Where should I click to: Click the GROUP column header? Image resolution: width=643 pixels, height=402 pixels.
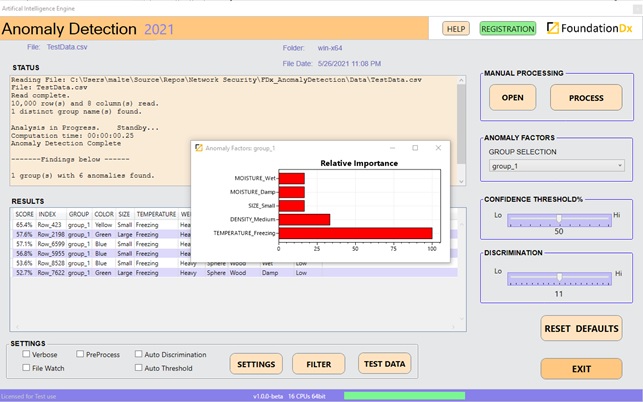pyautogui.click(x=79, y=214)
